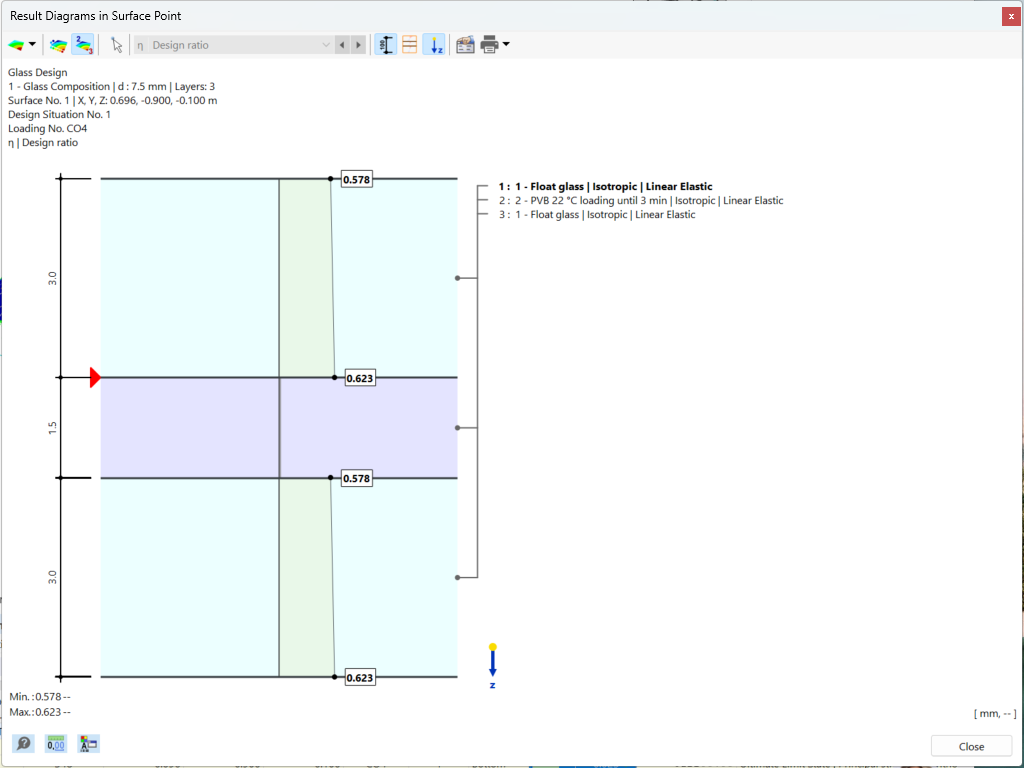Click the Close button
The width and height of the screenshot is (1024, 768).
(971, 746)
